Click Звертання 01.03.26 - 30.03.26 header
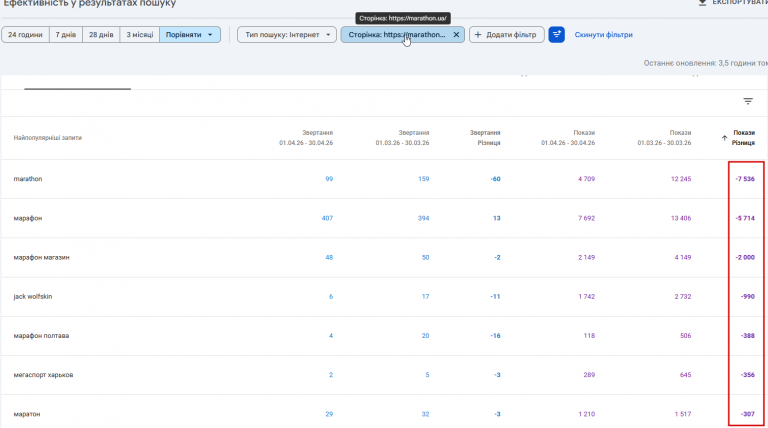Screen dimensions: 768x428 point(403,138)
